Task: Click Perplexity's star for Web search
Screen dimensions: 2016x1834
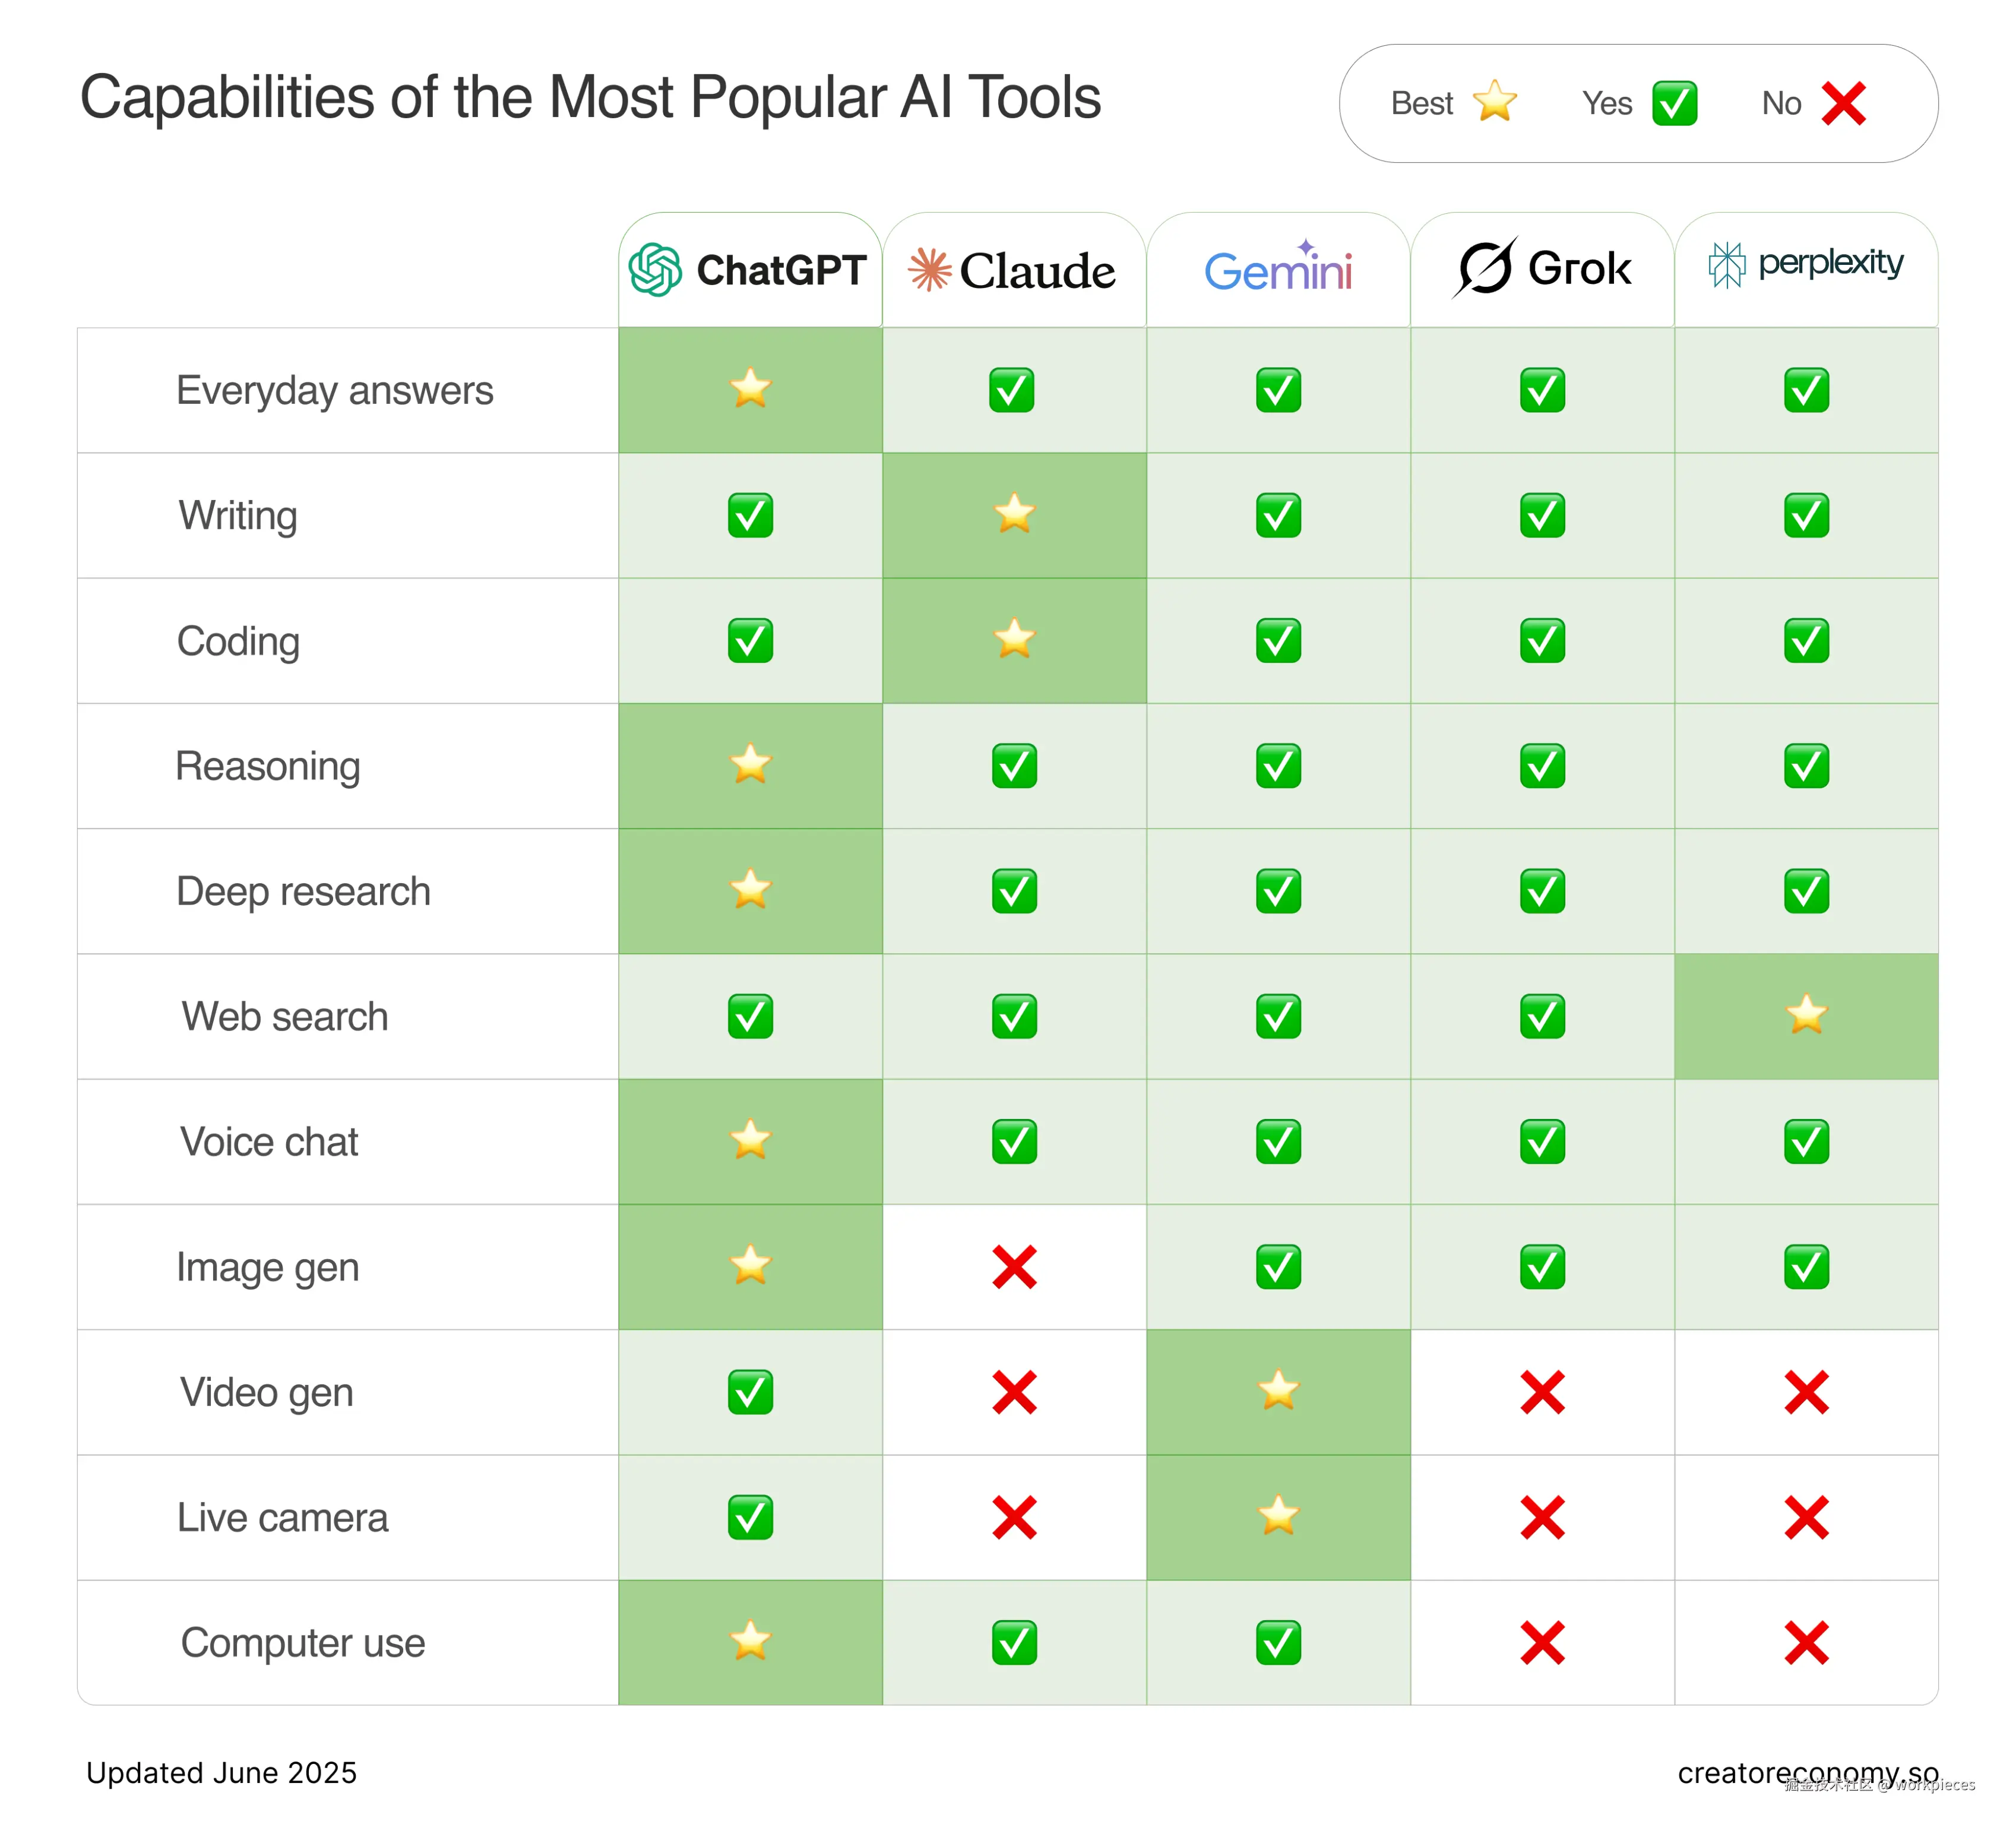Action: point(1806,1014)
